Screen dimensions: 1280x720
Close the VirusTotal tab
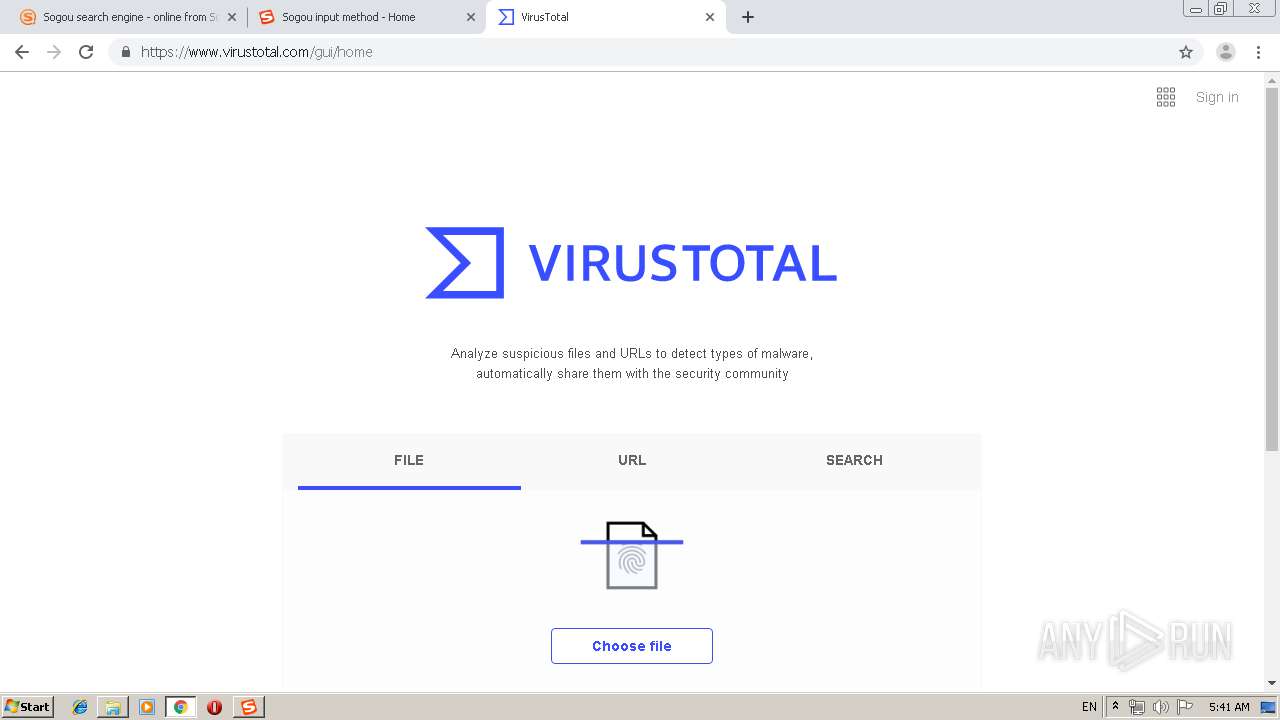click(710, 17)
